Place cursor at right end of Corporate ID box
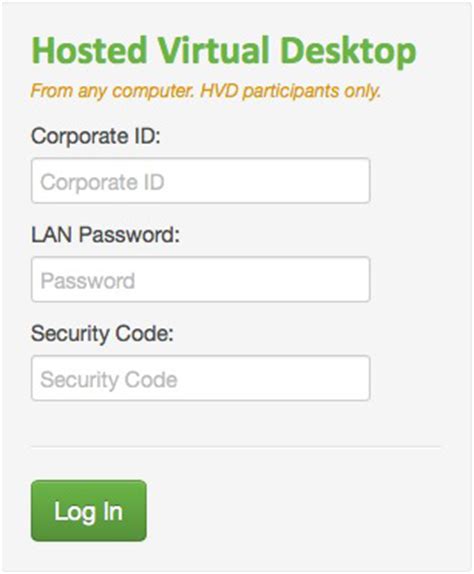 coord(362,180)
